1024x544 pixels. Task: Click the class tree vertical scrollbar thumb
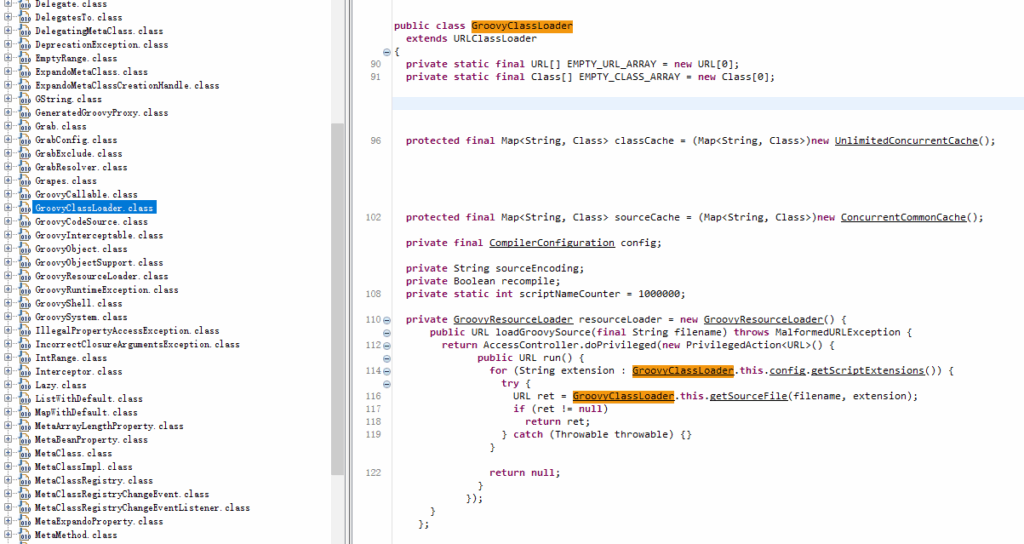tap(338, 300)
